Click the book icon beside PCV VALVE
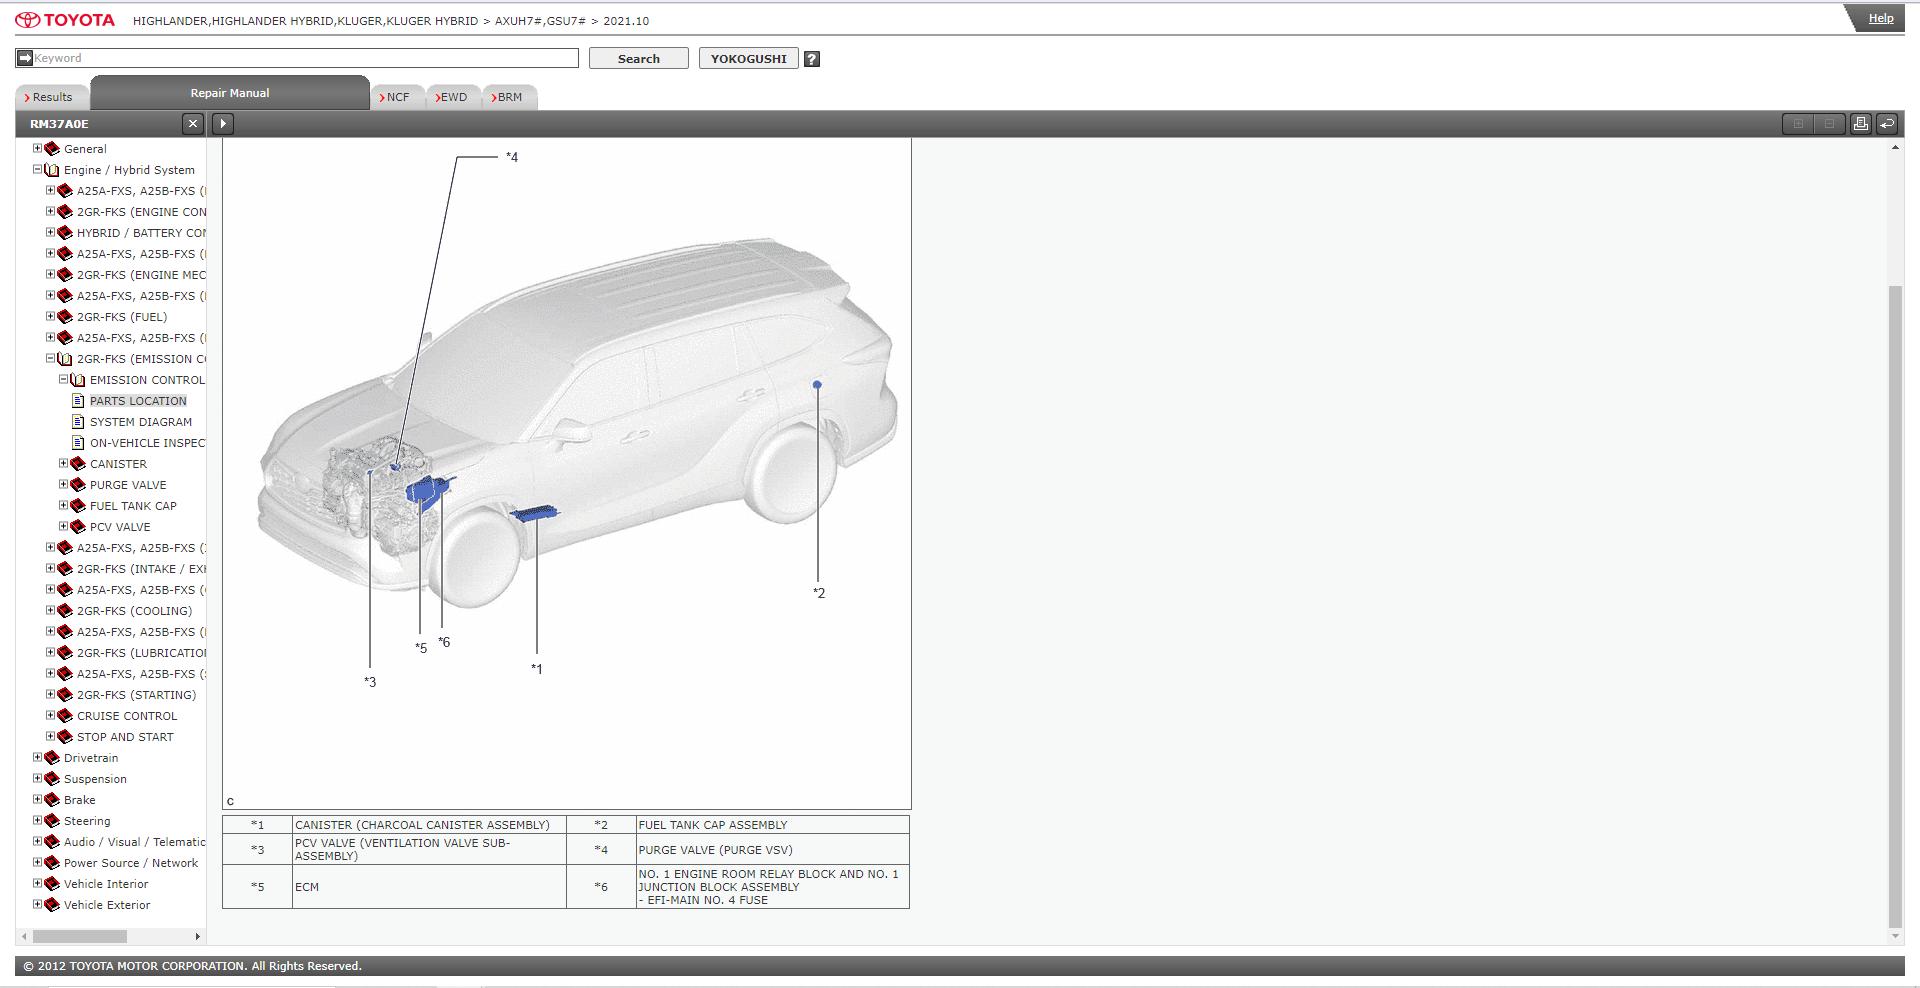 78,527
